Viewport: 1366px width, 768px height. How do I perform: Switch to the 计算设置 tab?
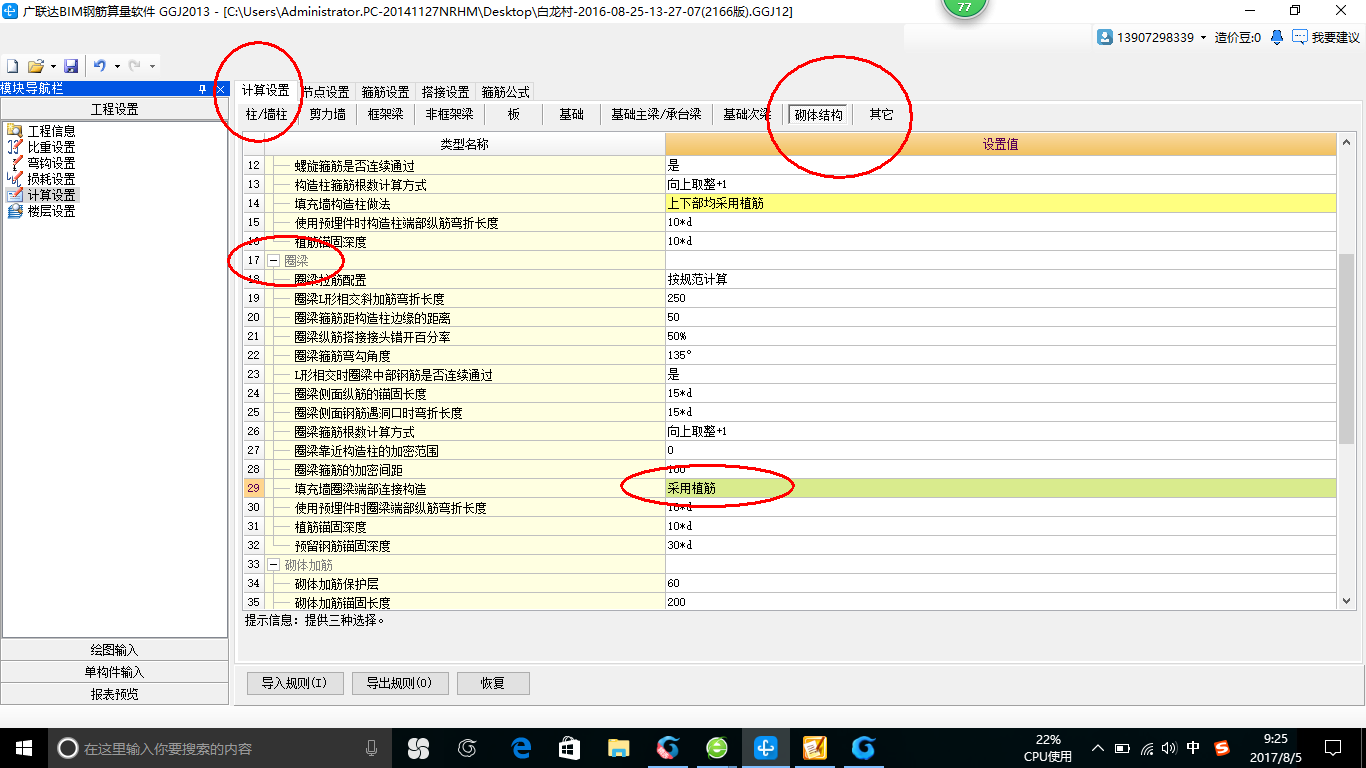pos(265,91)
